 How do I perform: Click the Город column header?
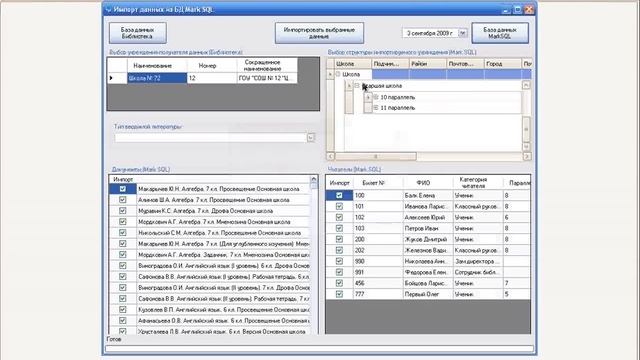pyautogui.click(x=503, y=64)
